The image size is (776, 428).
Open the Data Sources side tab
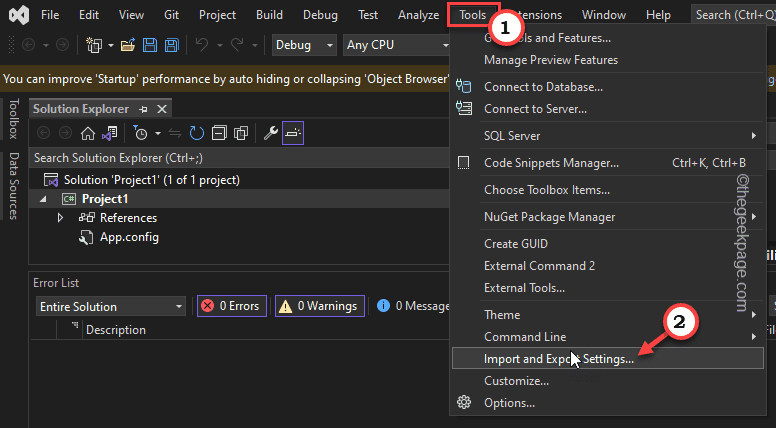click(x=14, y=186)
